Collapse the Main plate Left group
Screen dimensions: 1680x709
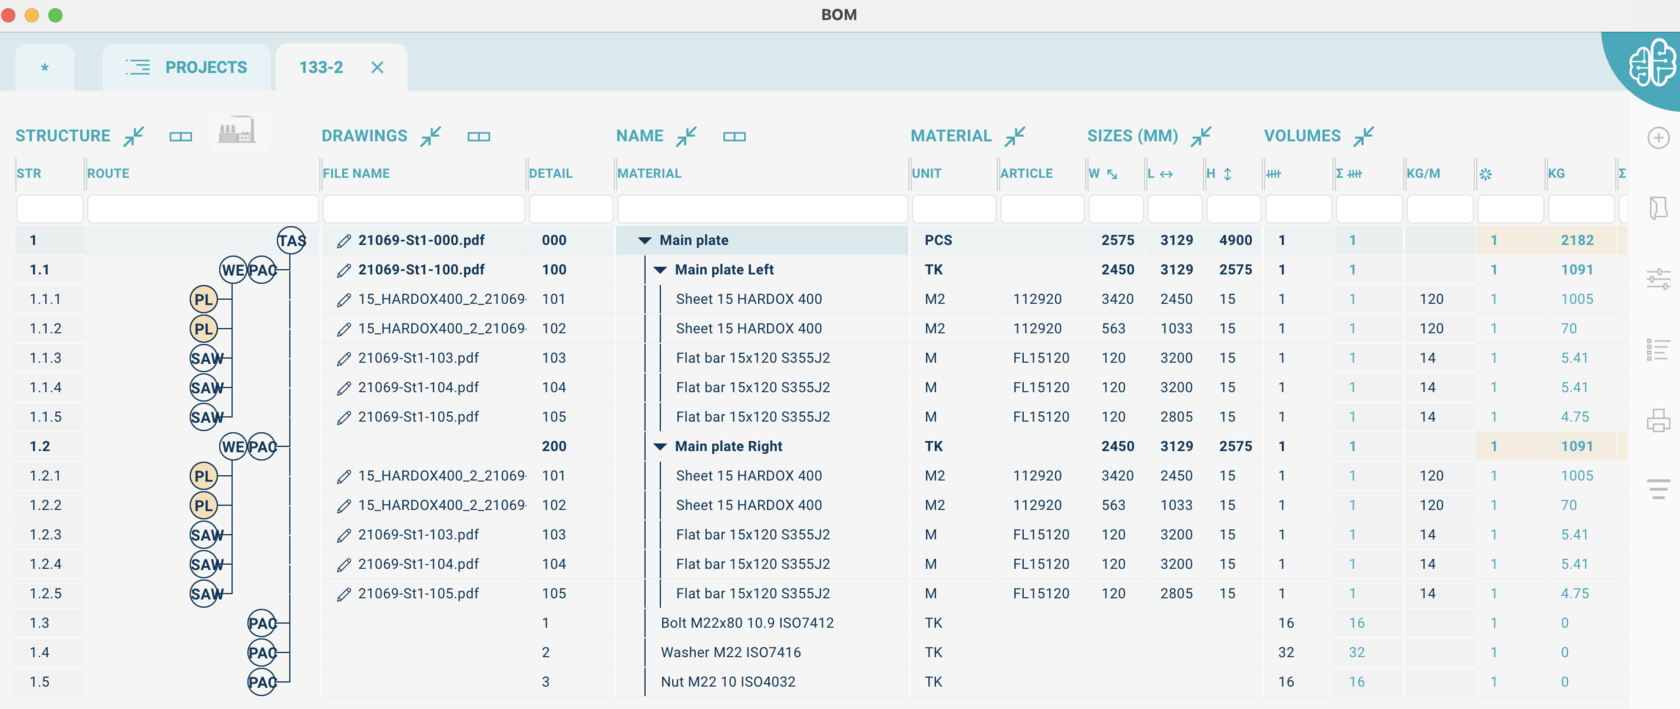click(x=660, y=270)
